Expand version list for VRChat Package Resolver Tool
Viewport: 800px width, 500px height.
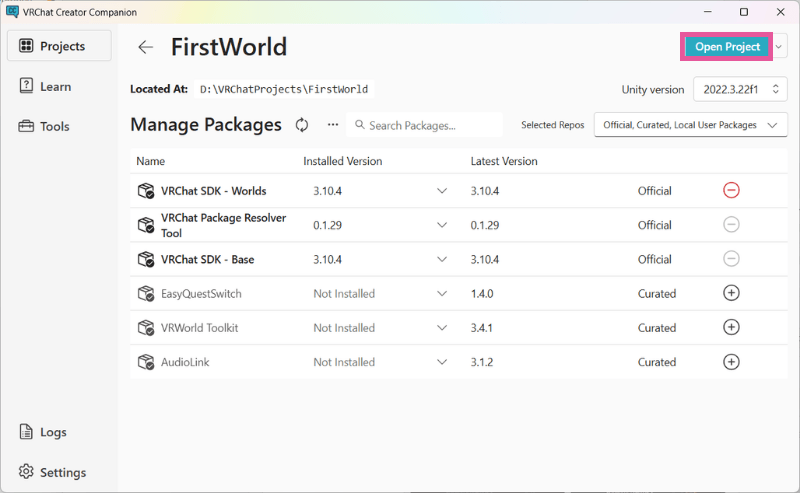pos(442,225)
